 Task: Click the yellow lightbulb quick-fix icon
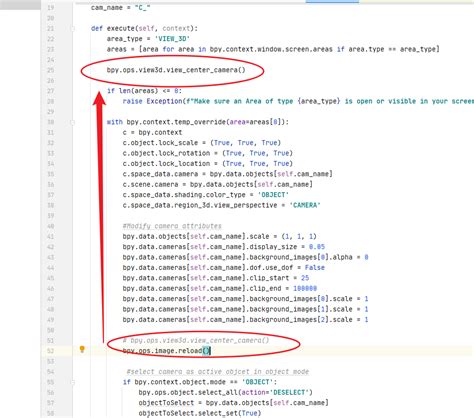click(82, 349)
